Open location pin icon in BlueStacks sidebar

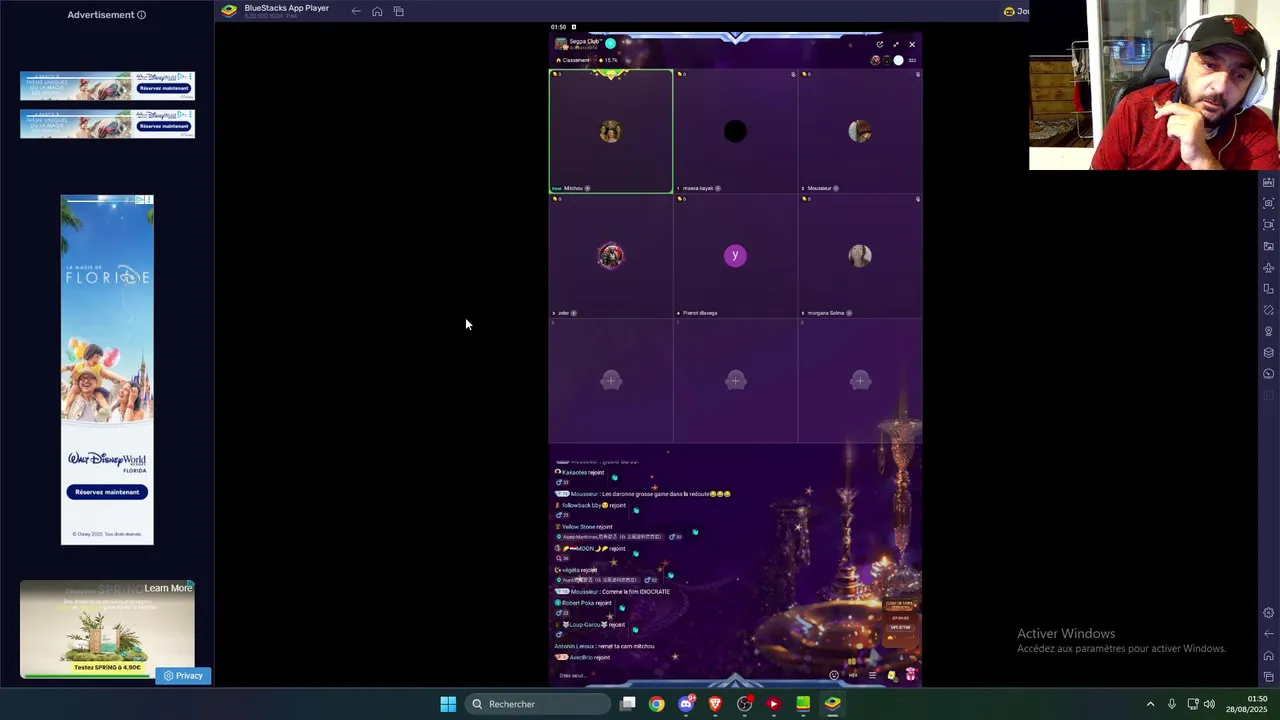(x=1268, y=331)
